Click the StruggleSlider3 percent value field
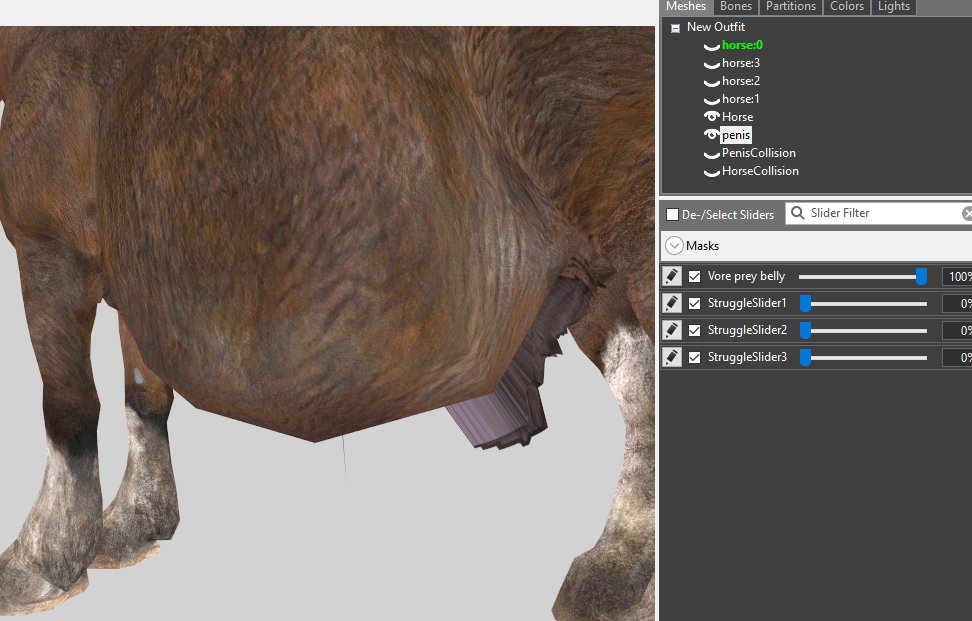 pyautogui.click(x=957, y=357)
